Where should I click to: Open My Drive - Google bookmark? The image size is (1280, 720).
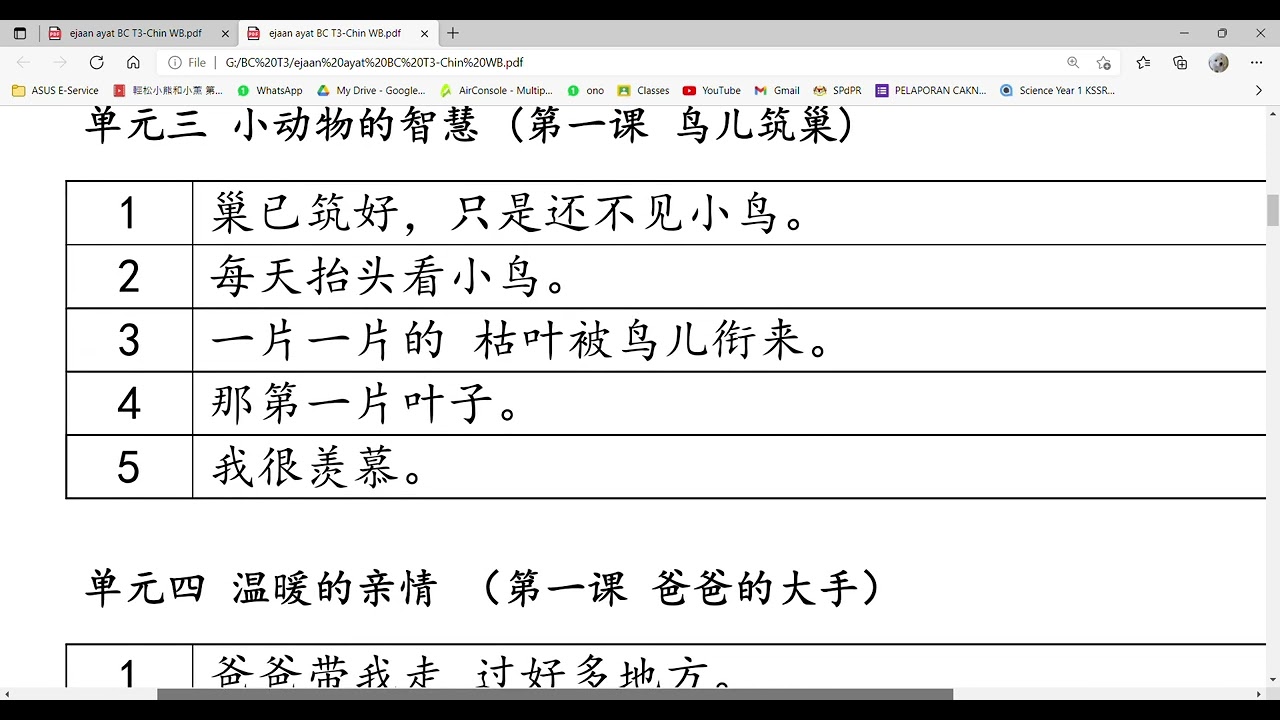pos(372,90)
